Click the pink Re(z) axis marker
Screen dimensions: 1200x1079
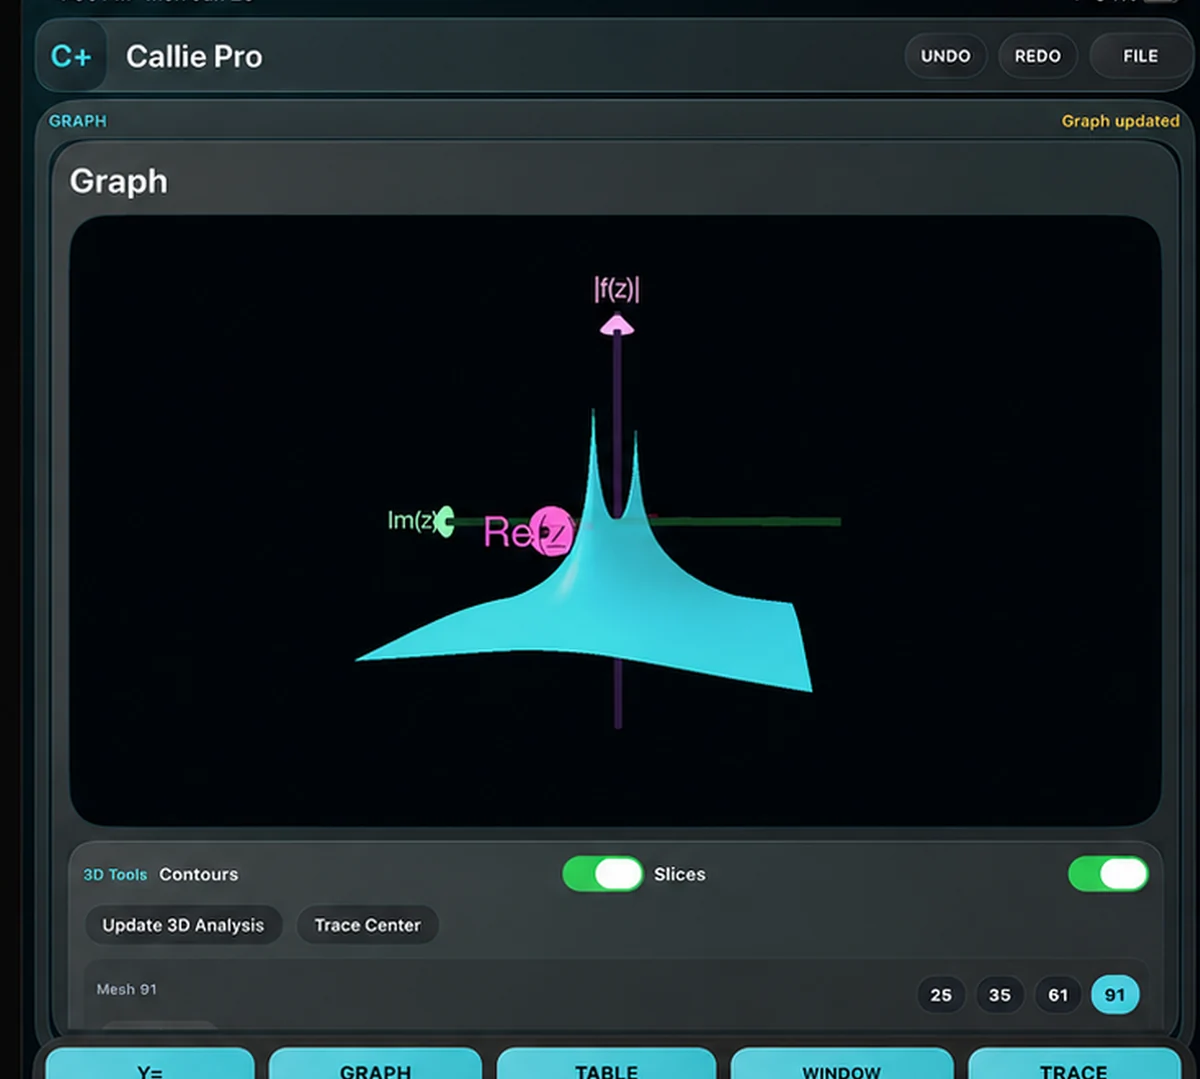pos(551,531)
